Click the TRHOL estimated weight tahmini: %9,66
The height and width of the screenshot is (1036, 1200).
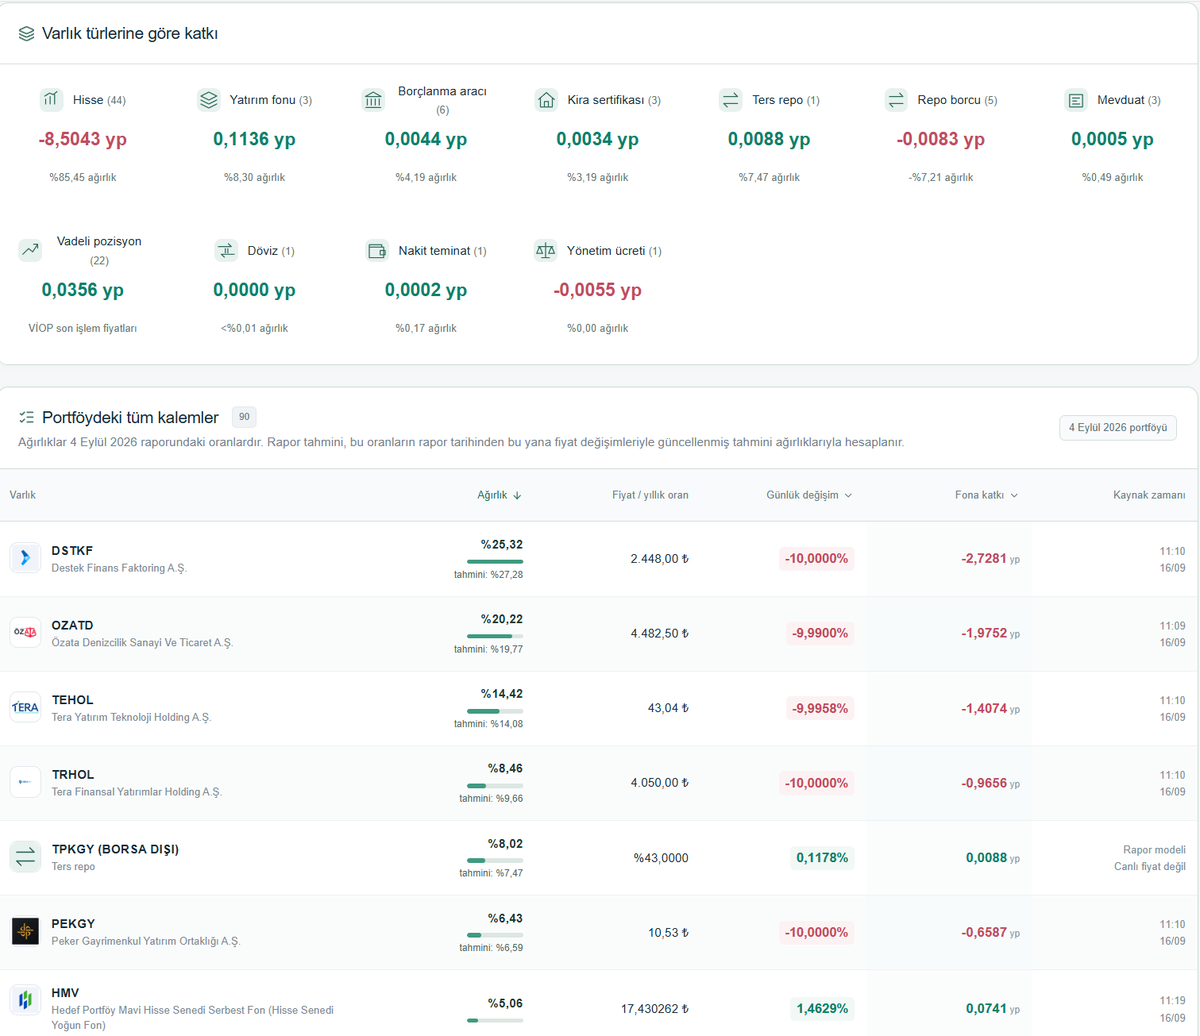pyautogui.click(x=491, y=799)
